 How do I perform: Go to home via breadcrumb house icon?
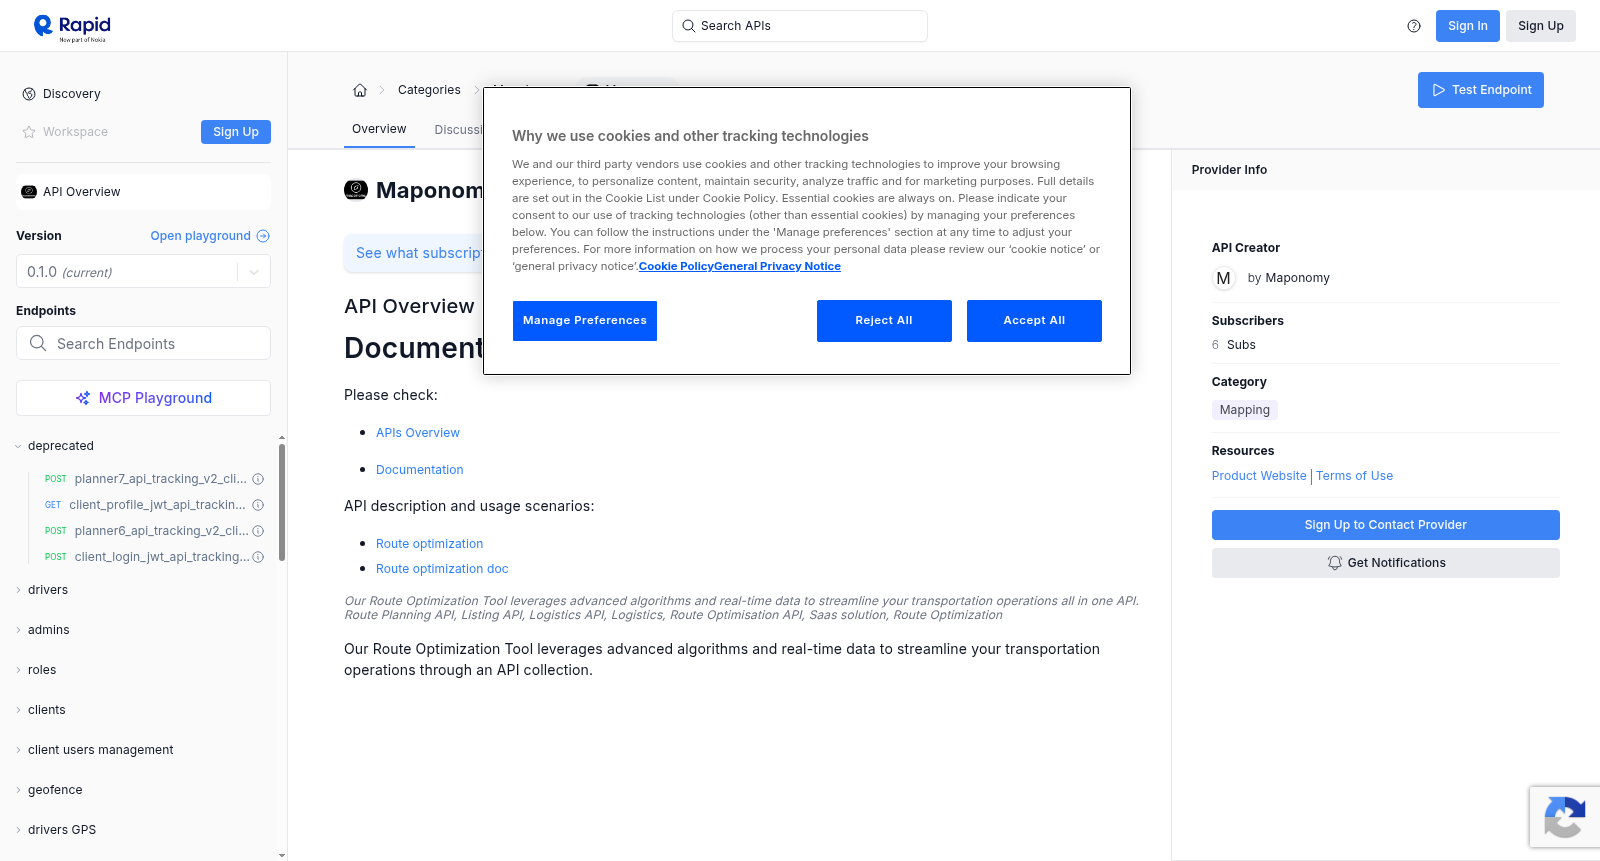click(x=360, y=90)
